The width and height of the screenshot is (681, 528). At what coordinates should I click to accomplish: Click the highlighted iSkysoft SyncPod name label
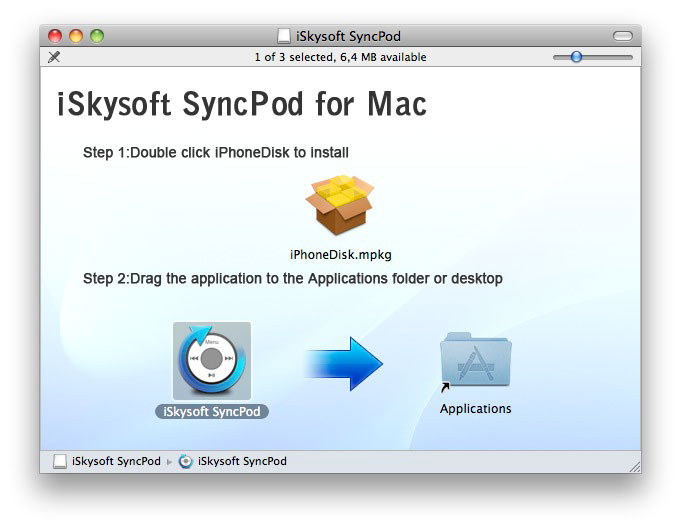click(211, 411)
